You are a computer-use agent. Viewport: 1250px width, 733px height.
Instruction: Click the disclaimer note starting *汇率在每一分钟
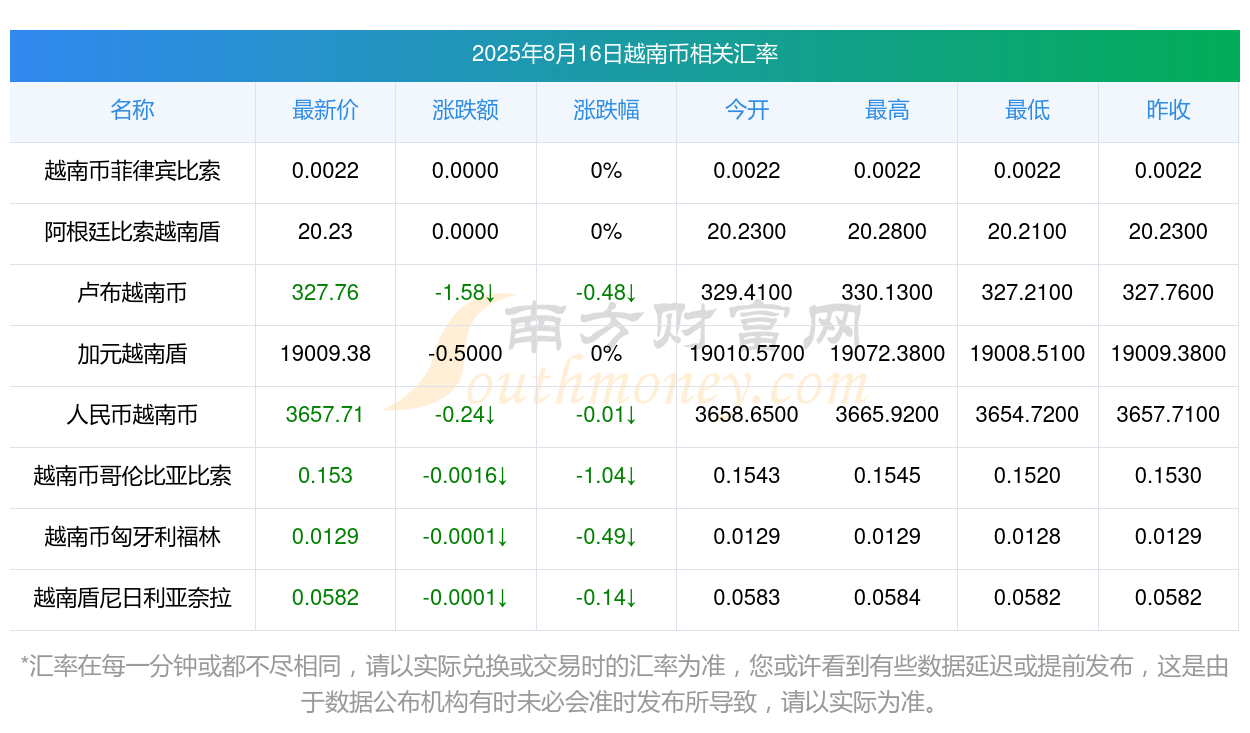[625, 684]
